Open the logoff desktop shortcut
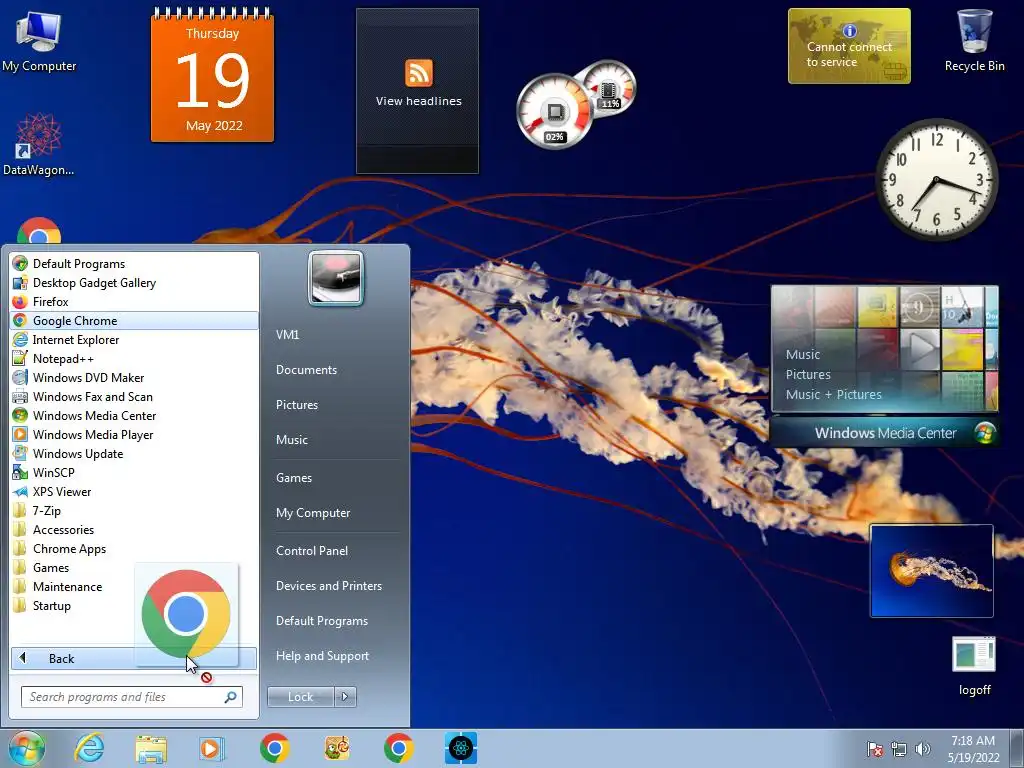 974,666
